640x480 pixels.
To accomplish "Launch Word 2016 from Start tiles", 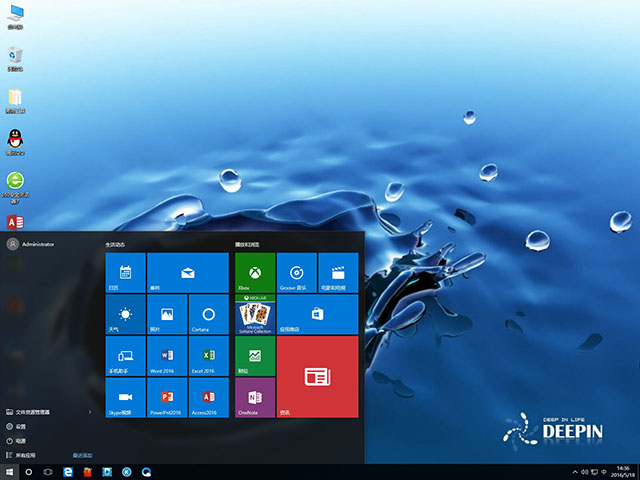I will click(167, 355).
